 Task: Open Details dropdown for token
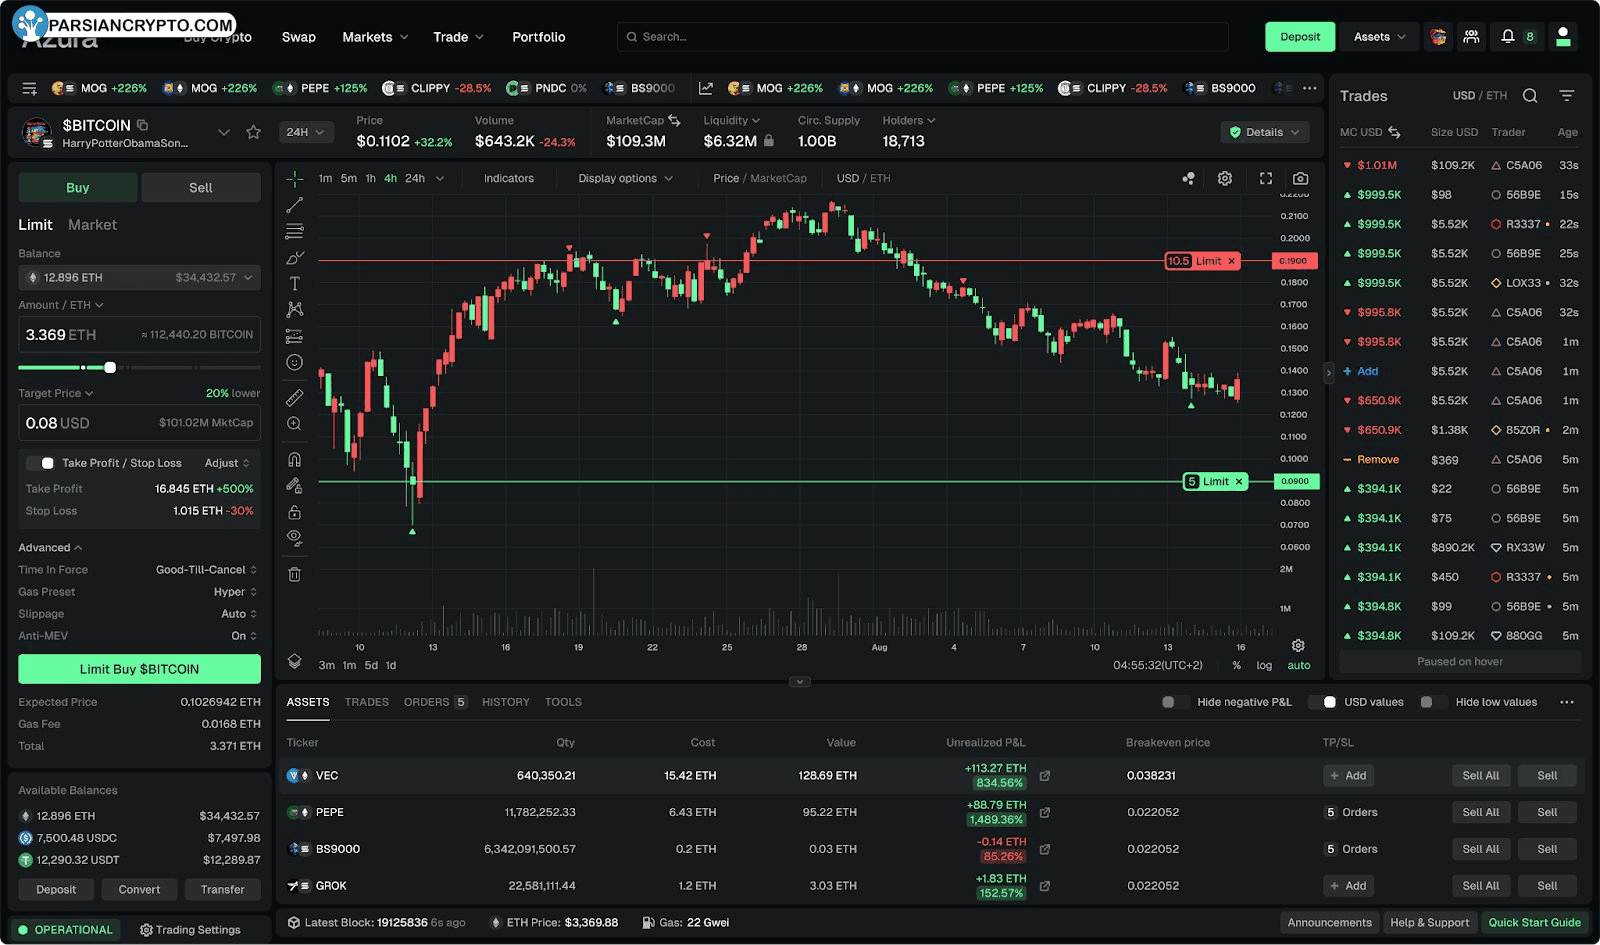(1265, 132)
